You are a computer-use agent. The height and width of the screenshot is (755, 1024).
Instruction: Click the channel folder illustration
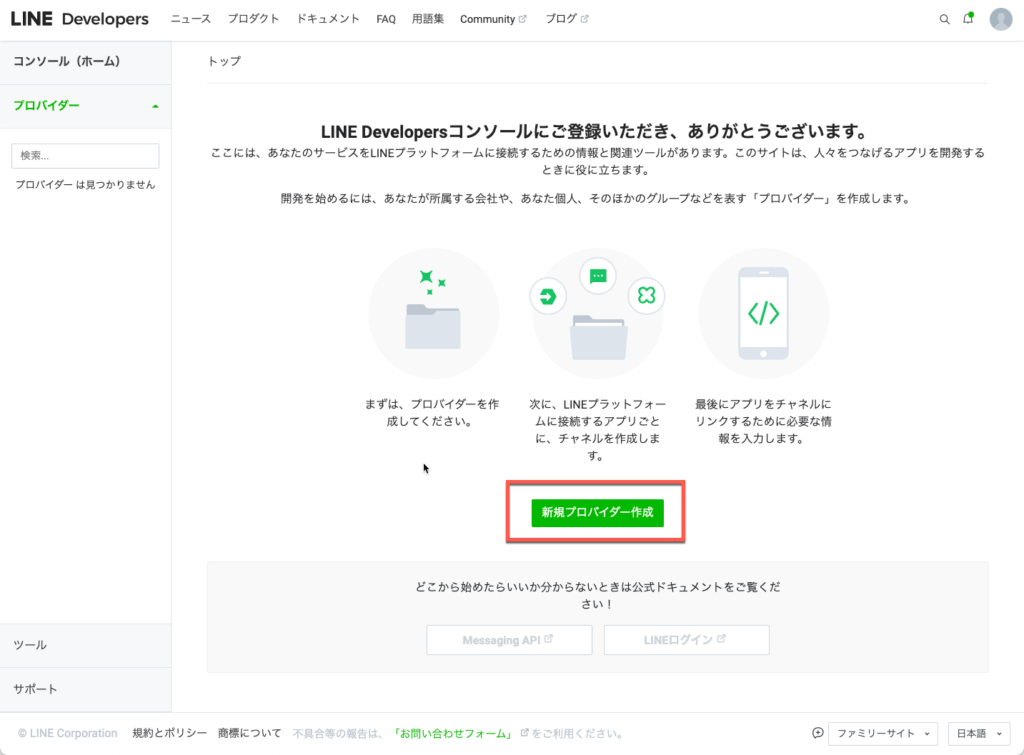click(x=598, y=313)
